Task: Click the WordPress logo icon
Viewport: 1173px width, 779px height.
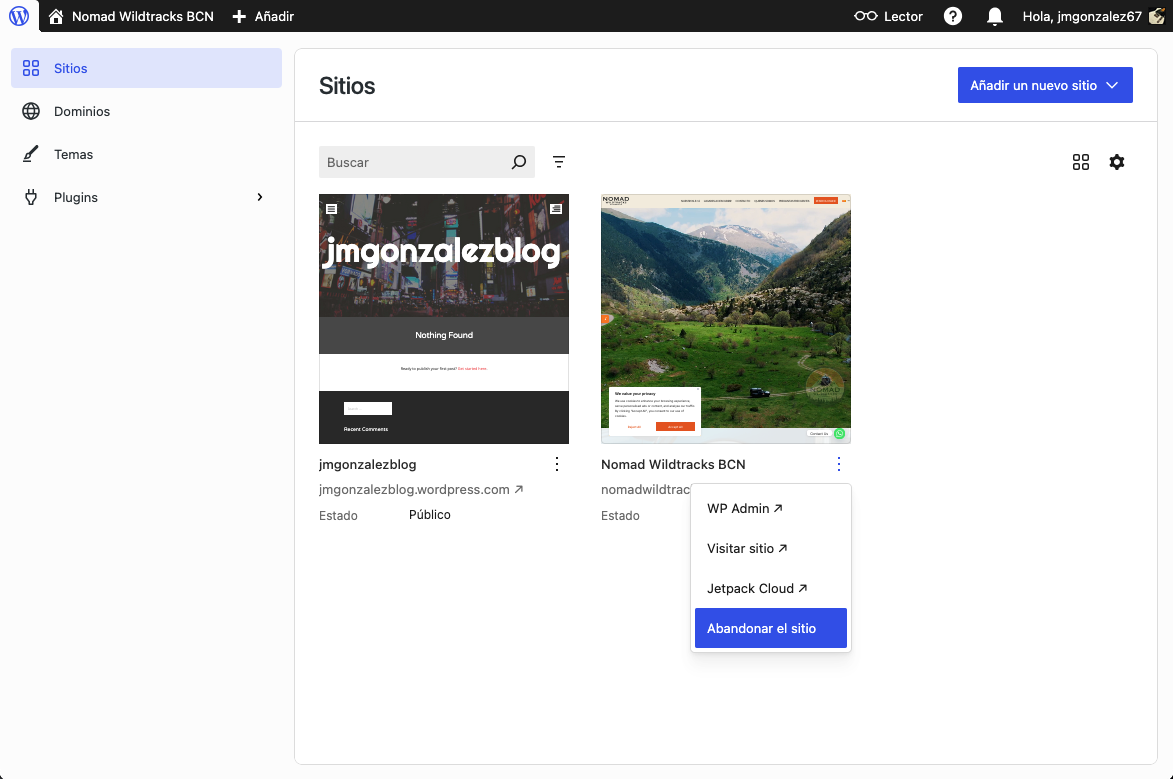Action: point(19,16)
